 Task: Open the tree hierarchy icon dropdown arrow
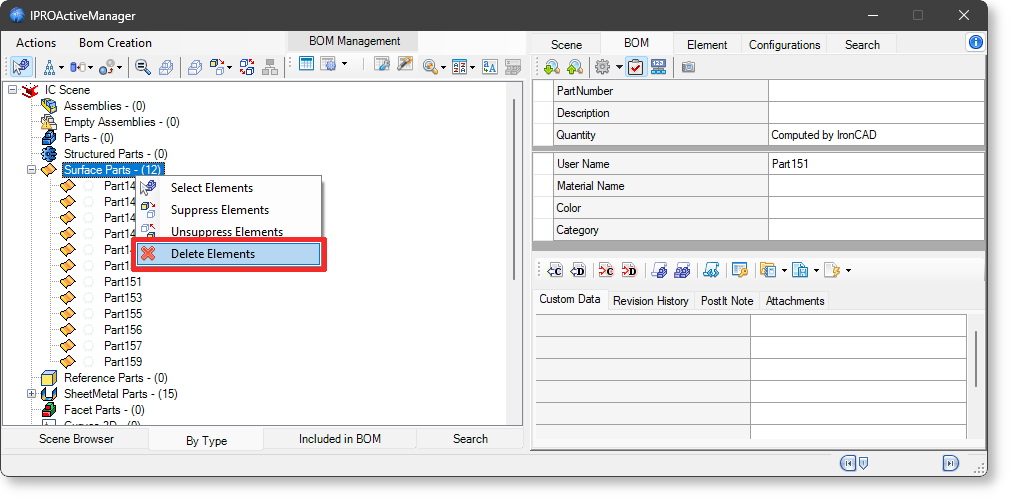point(62,66)
